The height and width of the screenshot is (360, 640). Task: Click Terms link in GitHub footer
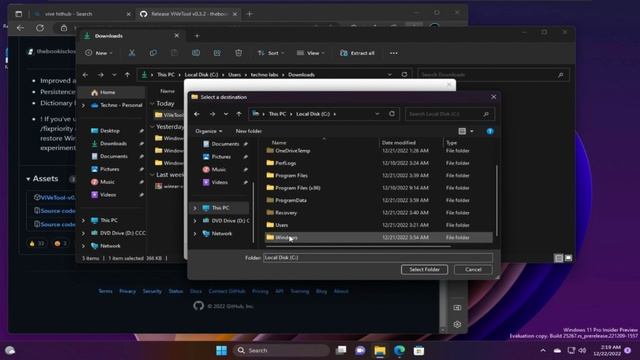pyautogui.click(x=105, y=291)
